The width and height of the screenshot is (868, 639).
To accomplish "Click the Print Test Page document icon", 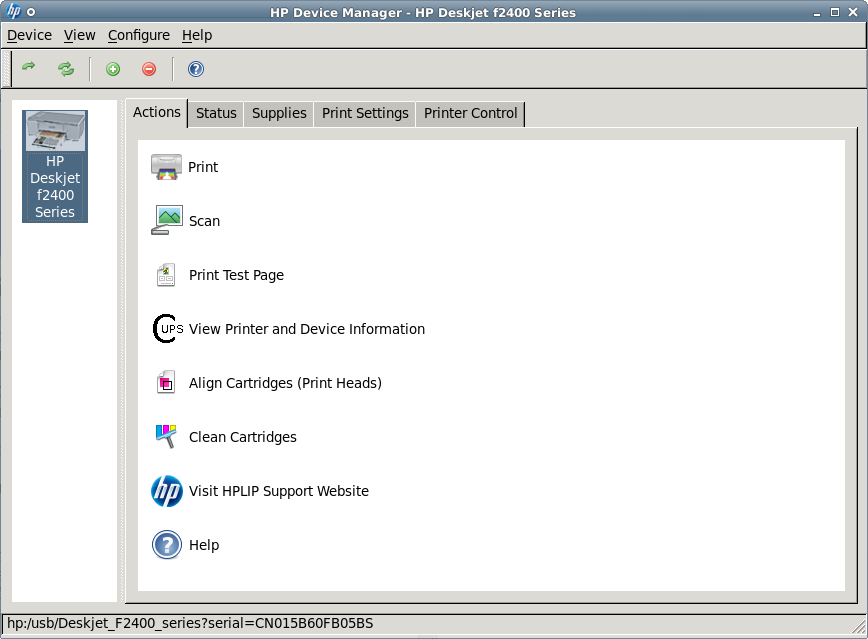I will (x=166, y=275).
